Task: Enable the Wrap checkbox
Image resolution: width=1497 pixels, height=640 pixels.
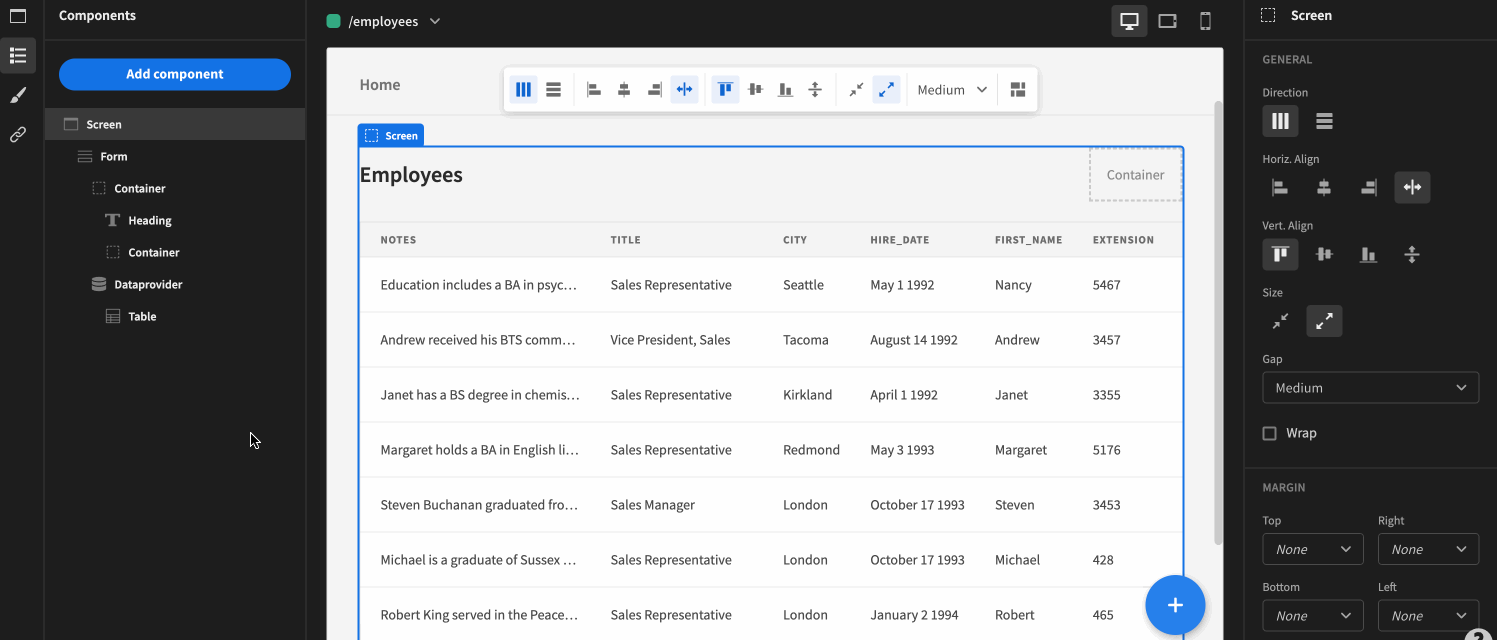Action: pyautogui.click(x=1270, y=433)
